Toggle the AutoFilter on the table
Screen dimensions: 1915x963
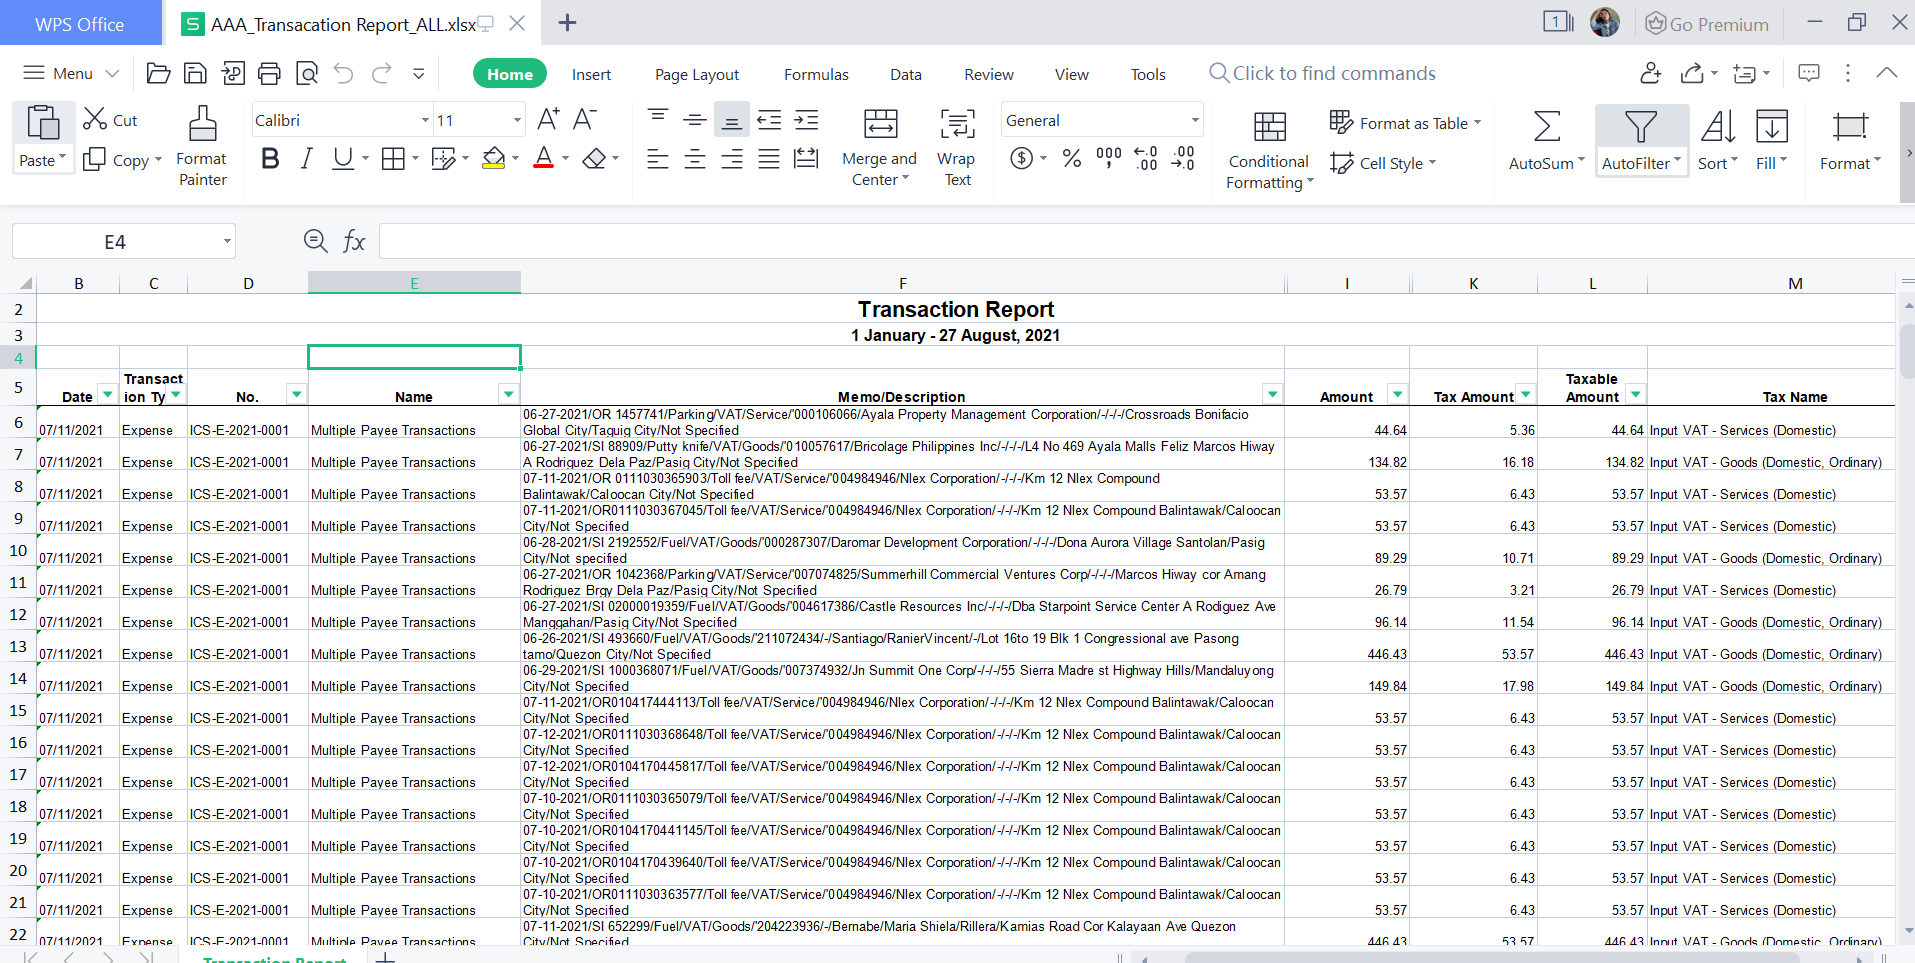coord(1641,140)
